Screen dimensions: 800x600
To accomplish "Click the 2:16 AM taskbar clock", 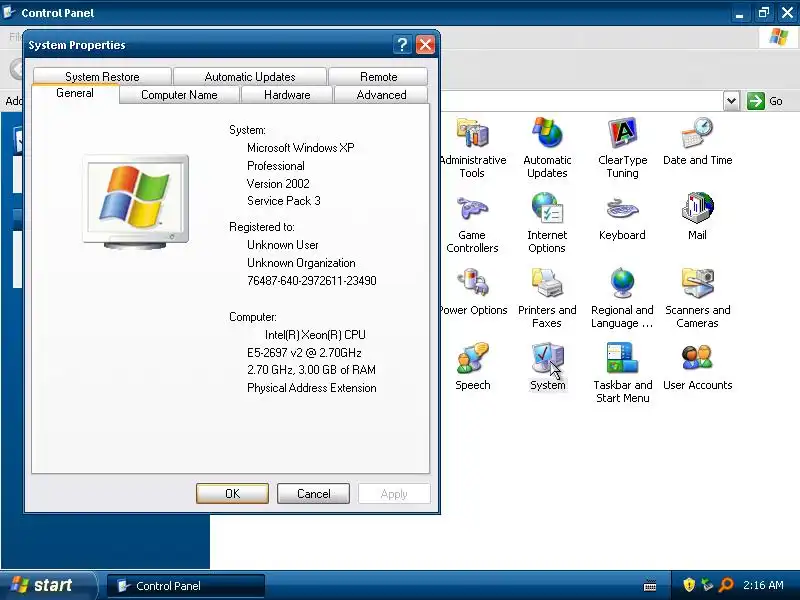I will 763,585.
